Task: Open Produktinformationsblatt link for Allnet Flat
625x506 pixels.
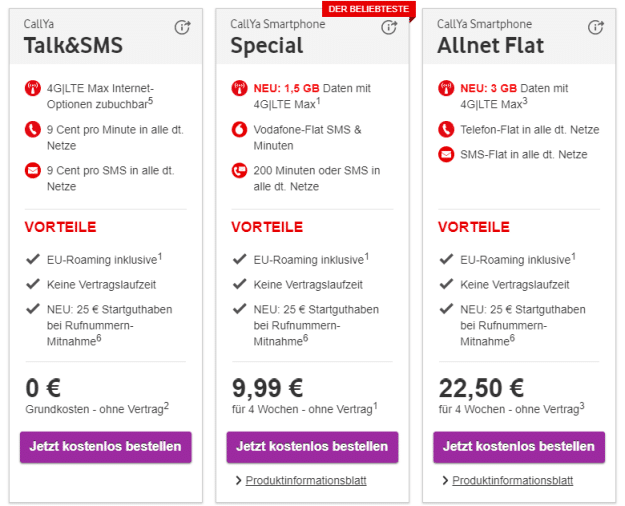Action: (513, 480)
